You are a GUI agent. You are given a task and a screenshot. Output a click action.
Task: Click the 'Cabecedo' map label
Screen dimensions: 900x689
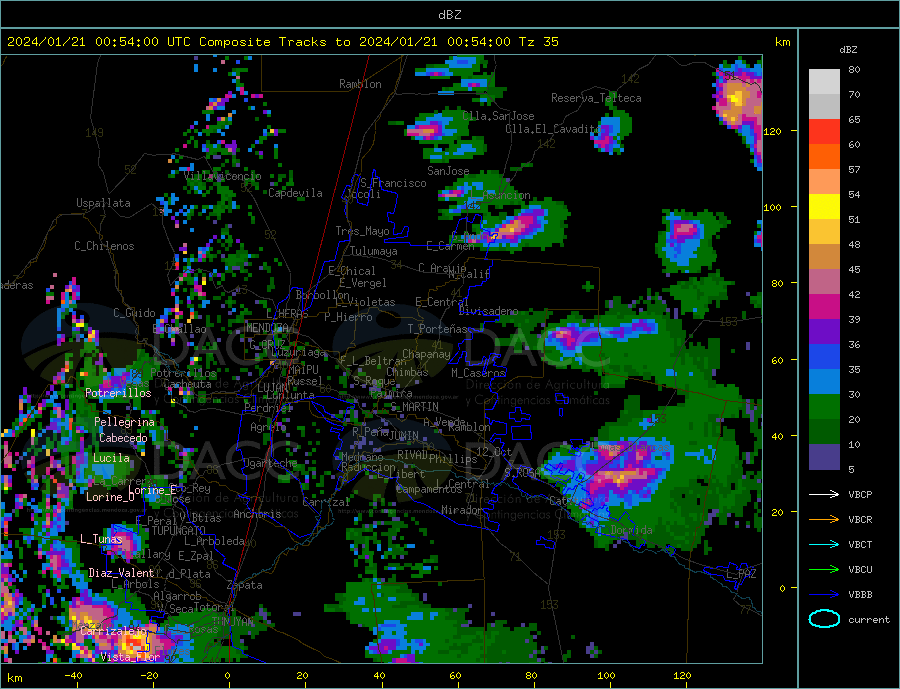click(x=123, y=438)
